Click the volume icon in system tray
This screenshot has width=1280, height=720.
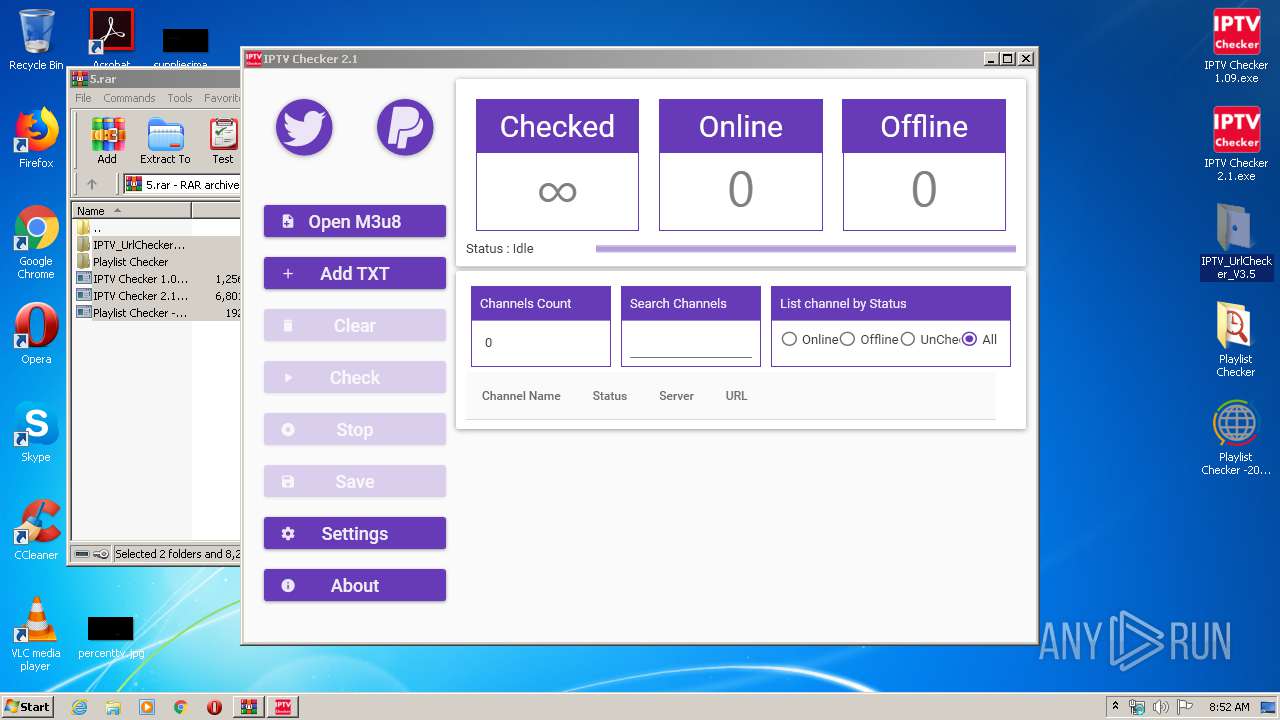(x=1160, y=707)
